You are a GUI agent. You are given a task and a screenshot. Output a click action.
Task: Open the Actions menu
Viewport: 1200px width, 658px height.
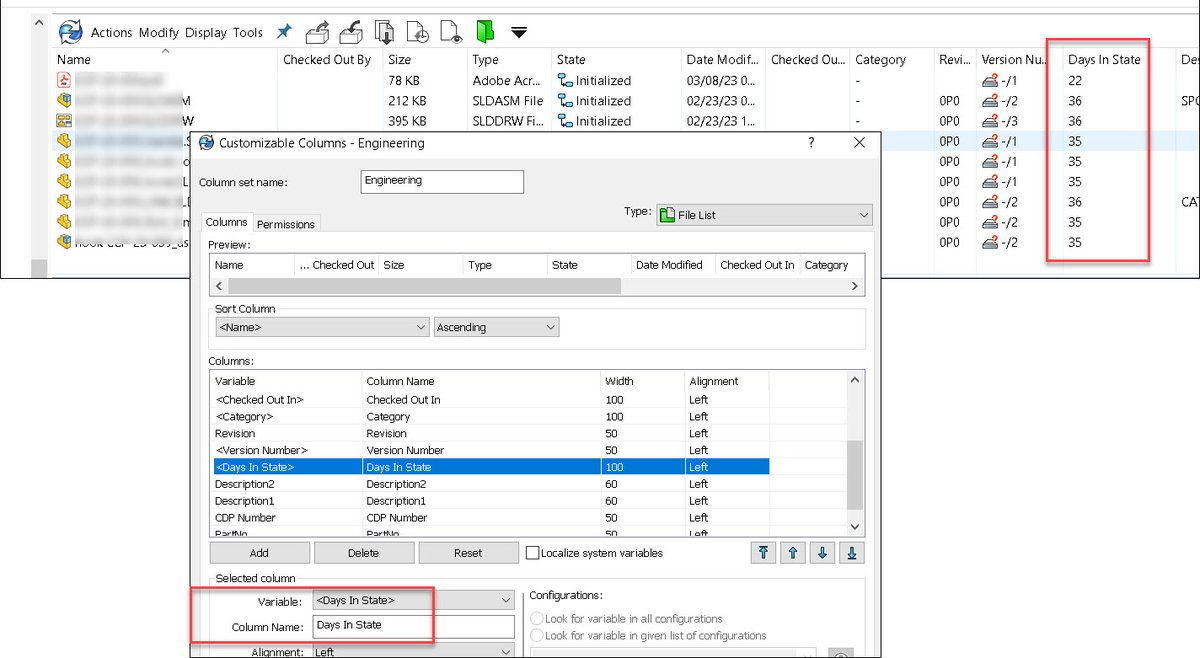click(x=111, y=32)
